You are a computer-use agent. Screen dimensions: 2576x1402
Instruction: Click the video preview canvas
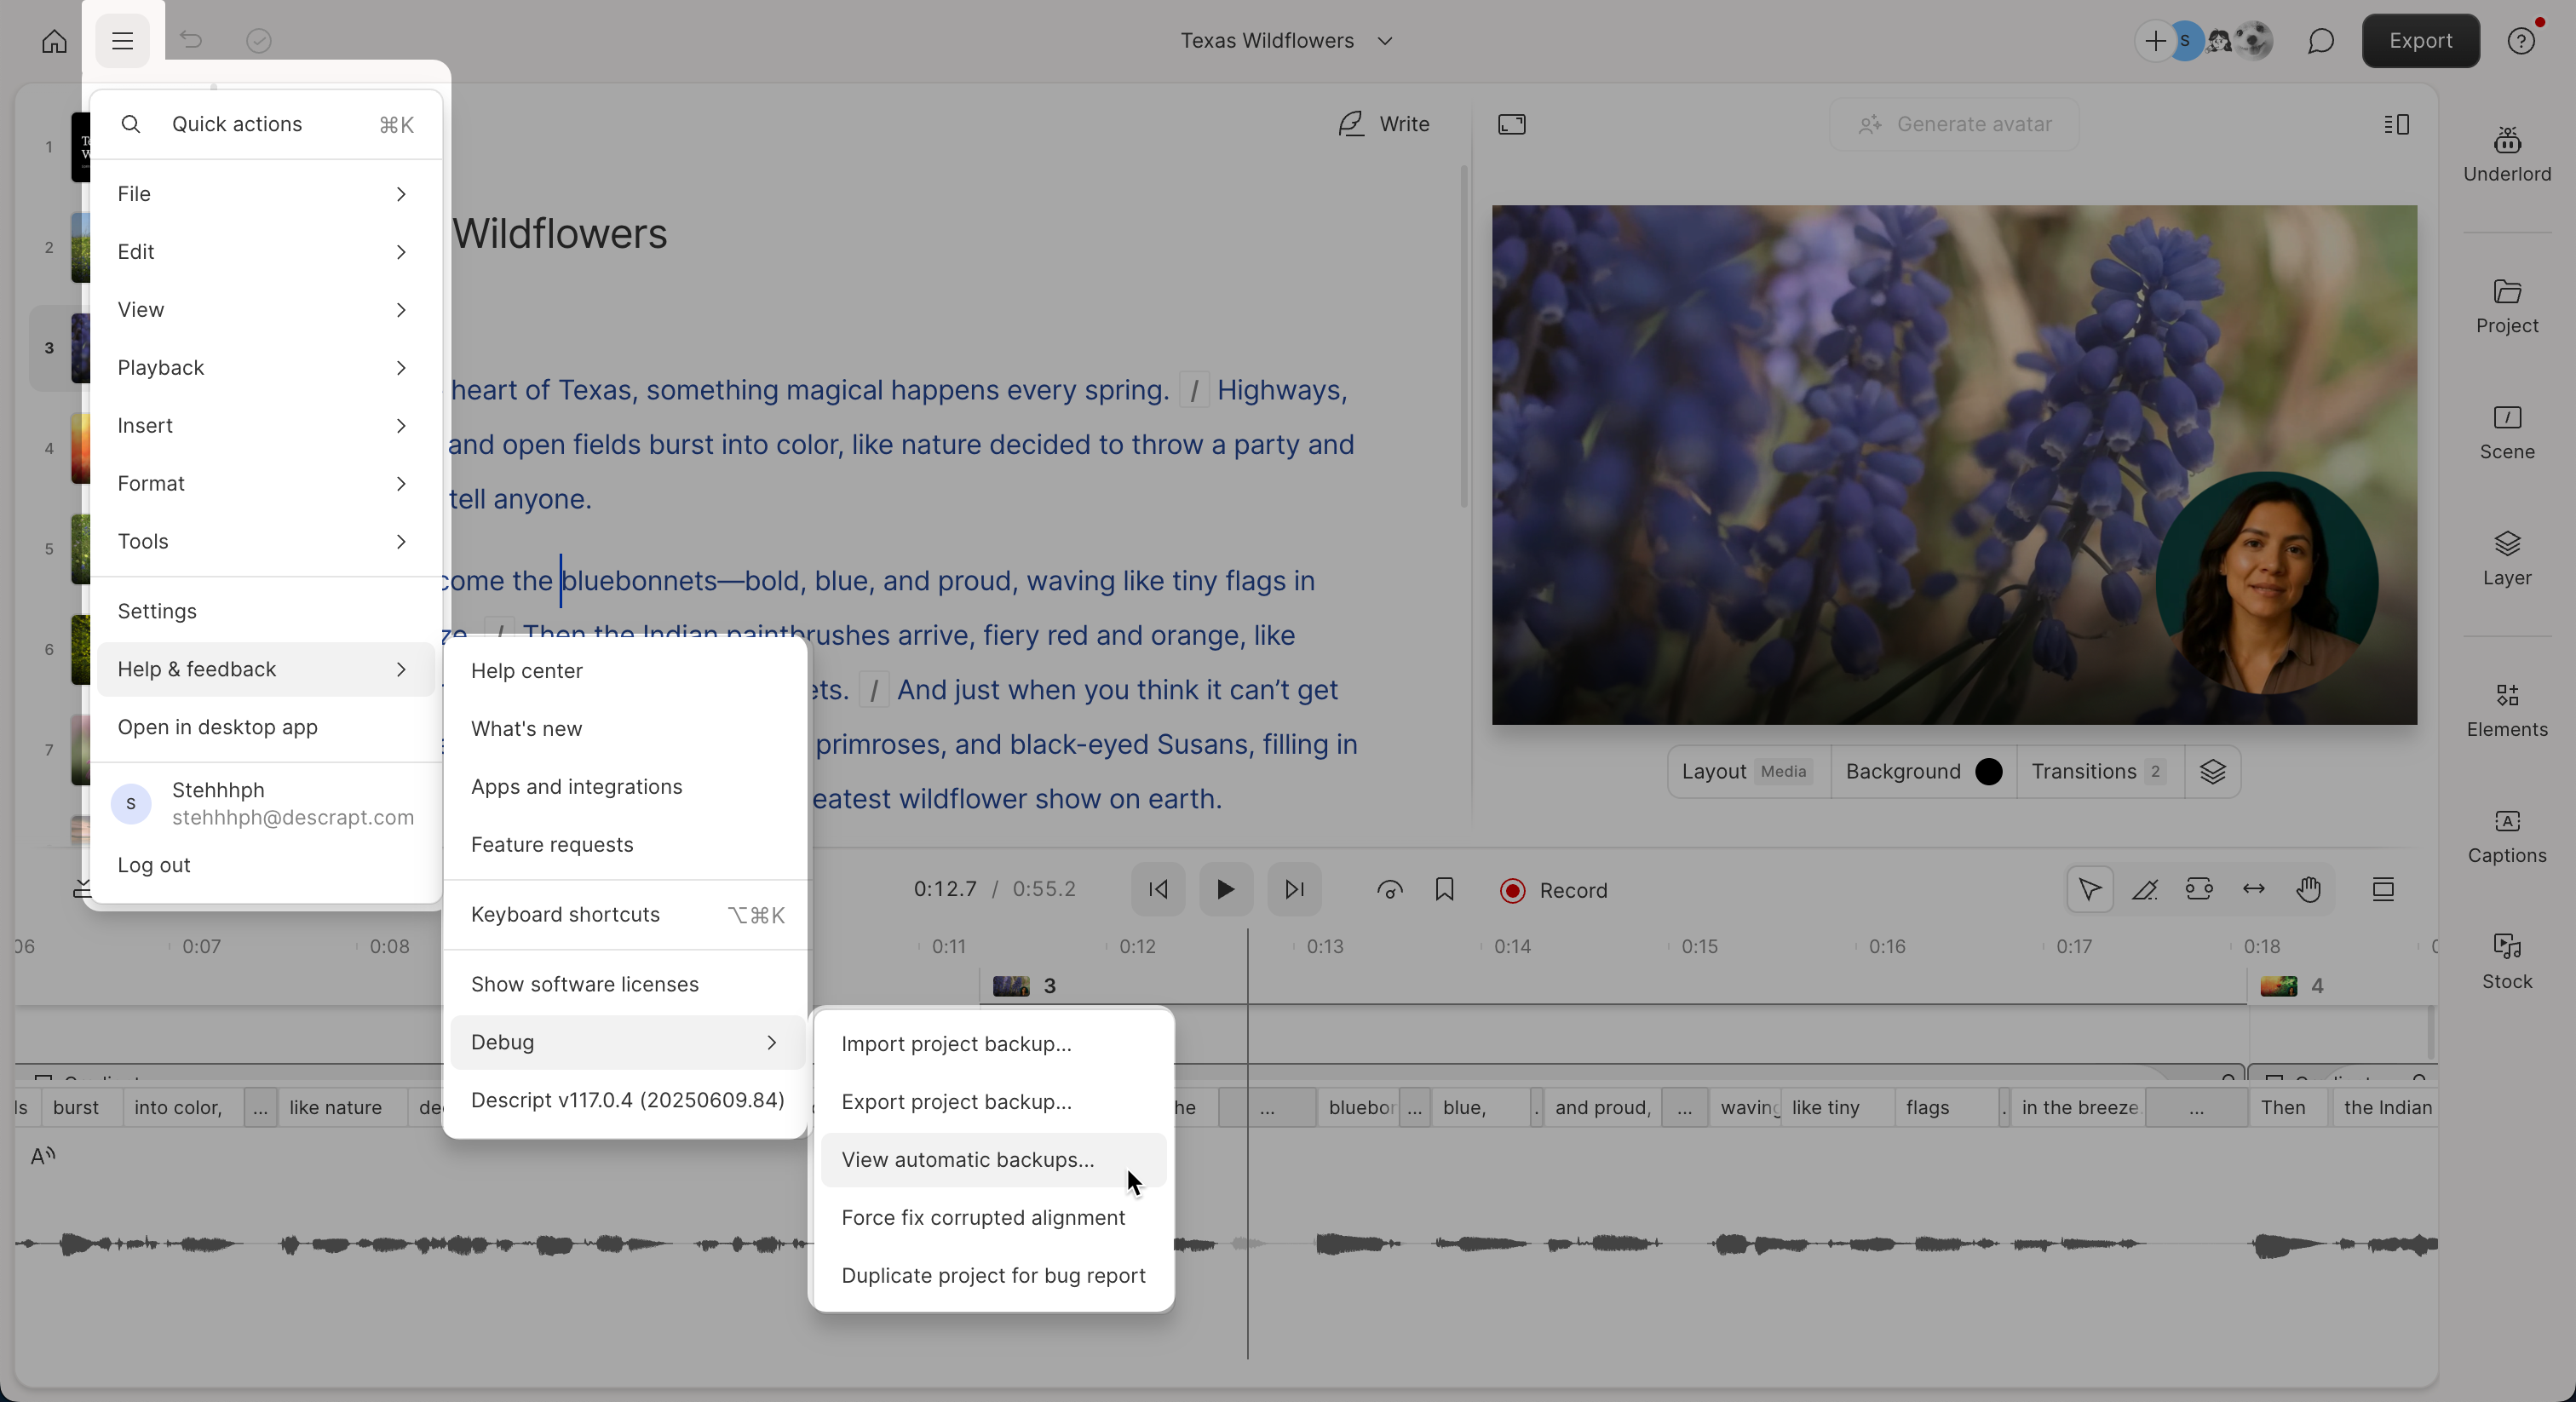[x=1953, y=465]
